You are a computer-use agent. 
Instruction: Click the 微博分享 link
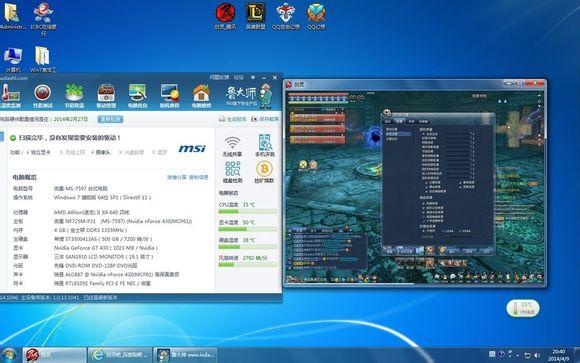pyautogui.click(x=177, y=177)
